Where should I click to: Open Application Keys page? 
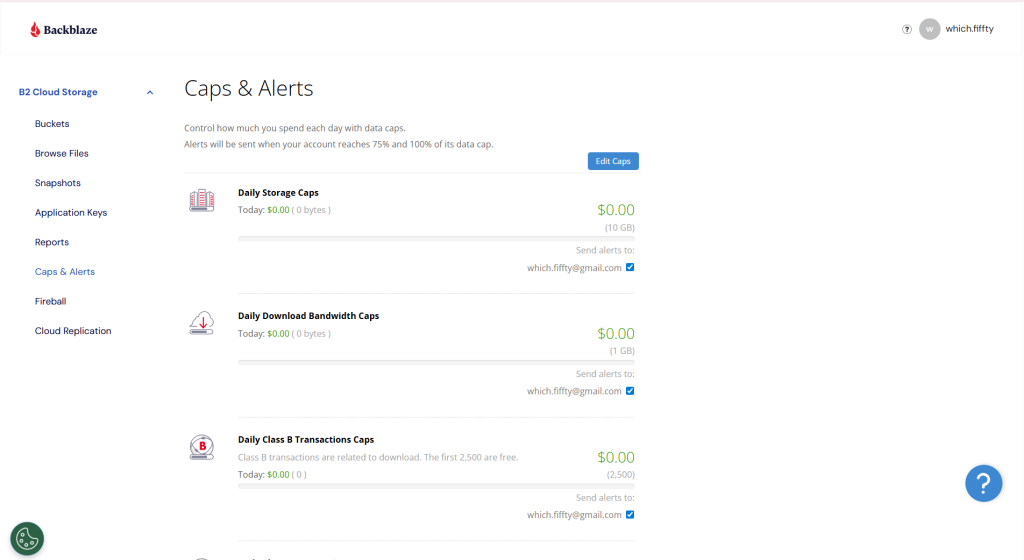pyautogui.click(x=71, y=212)
